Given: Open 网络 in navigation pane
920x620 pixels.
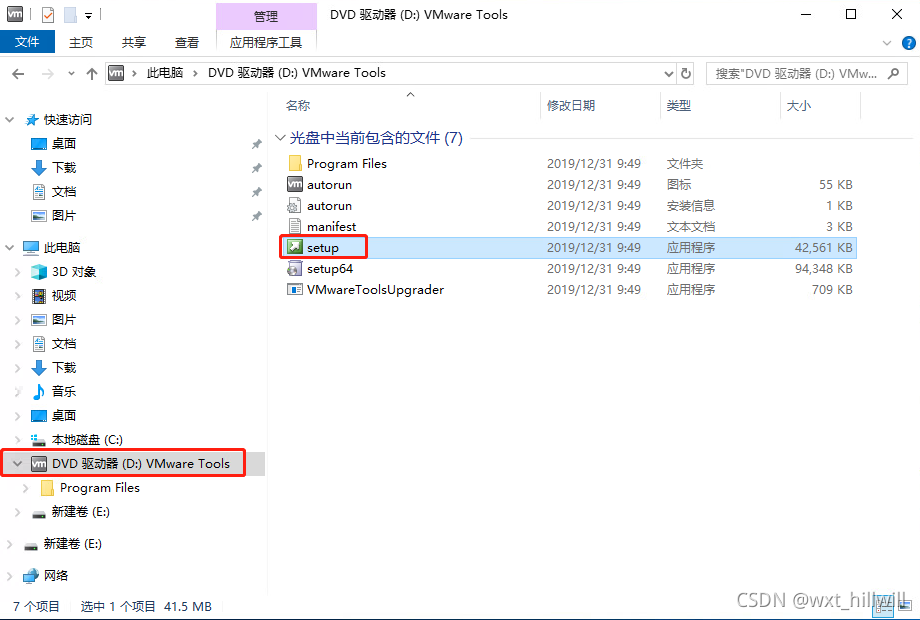Looking at the screenshot, I should pyautogui.click(x=56, y=575).
